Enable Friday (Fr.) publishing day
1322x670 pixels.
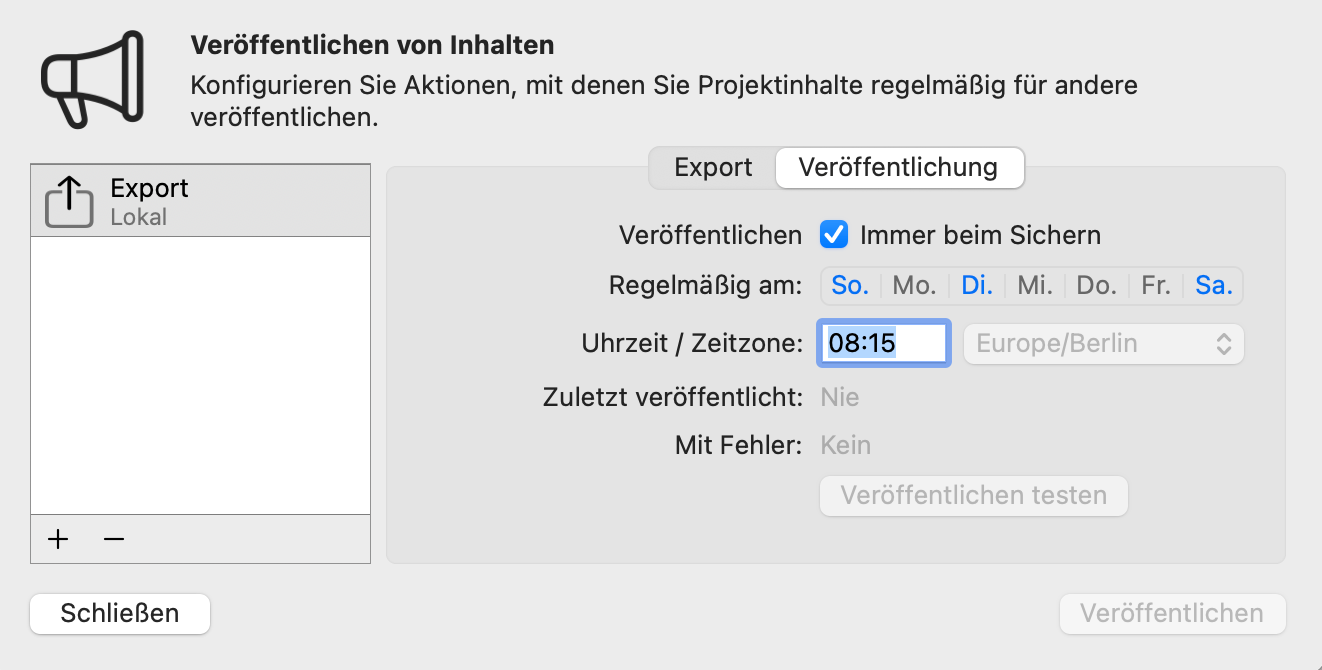pyautogui.click(x=1155, y=286)
